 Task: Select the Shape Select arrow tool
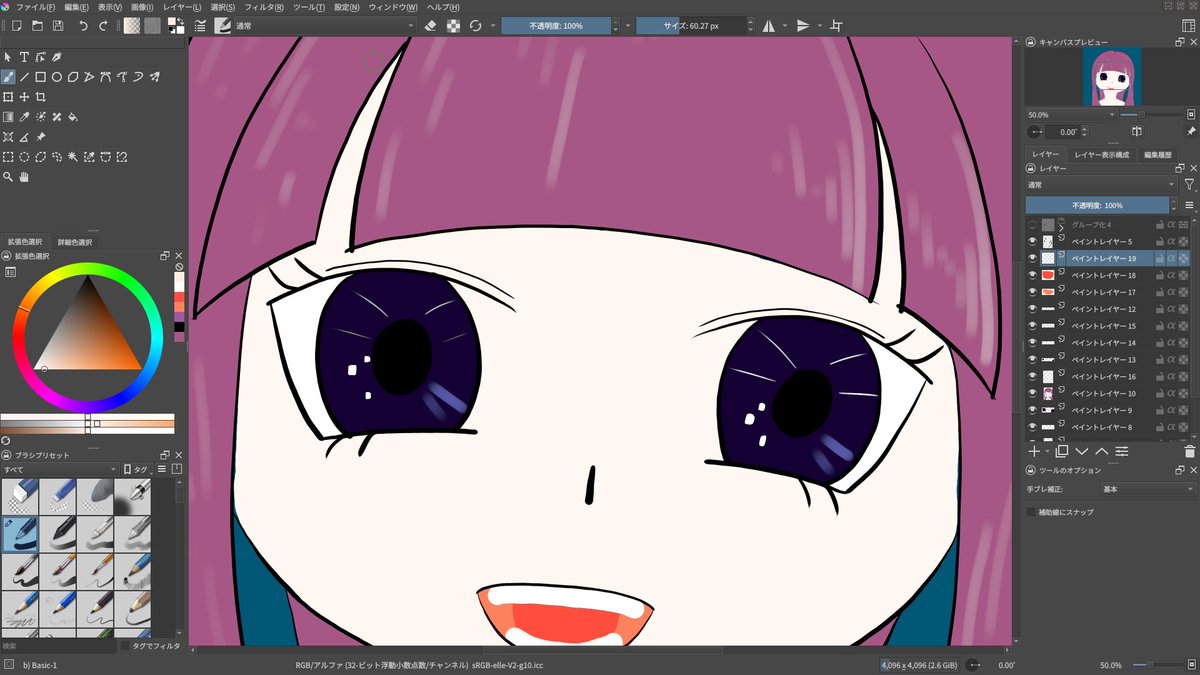(8, 57)
